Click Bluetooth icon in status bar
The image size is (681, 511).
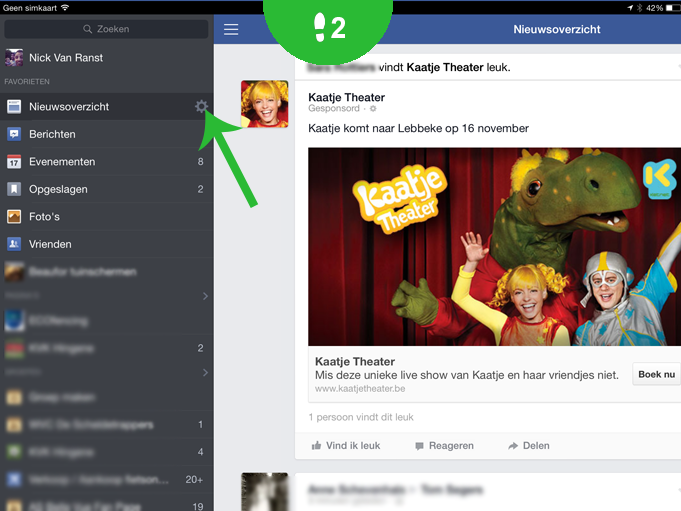(x=639, y=7)
